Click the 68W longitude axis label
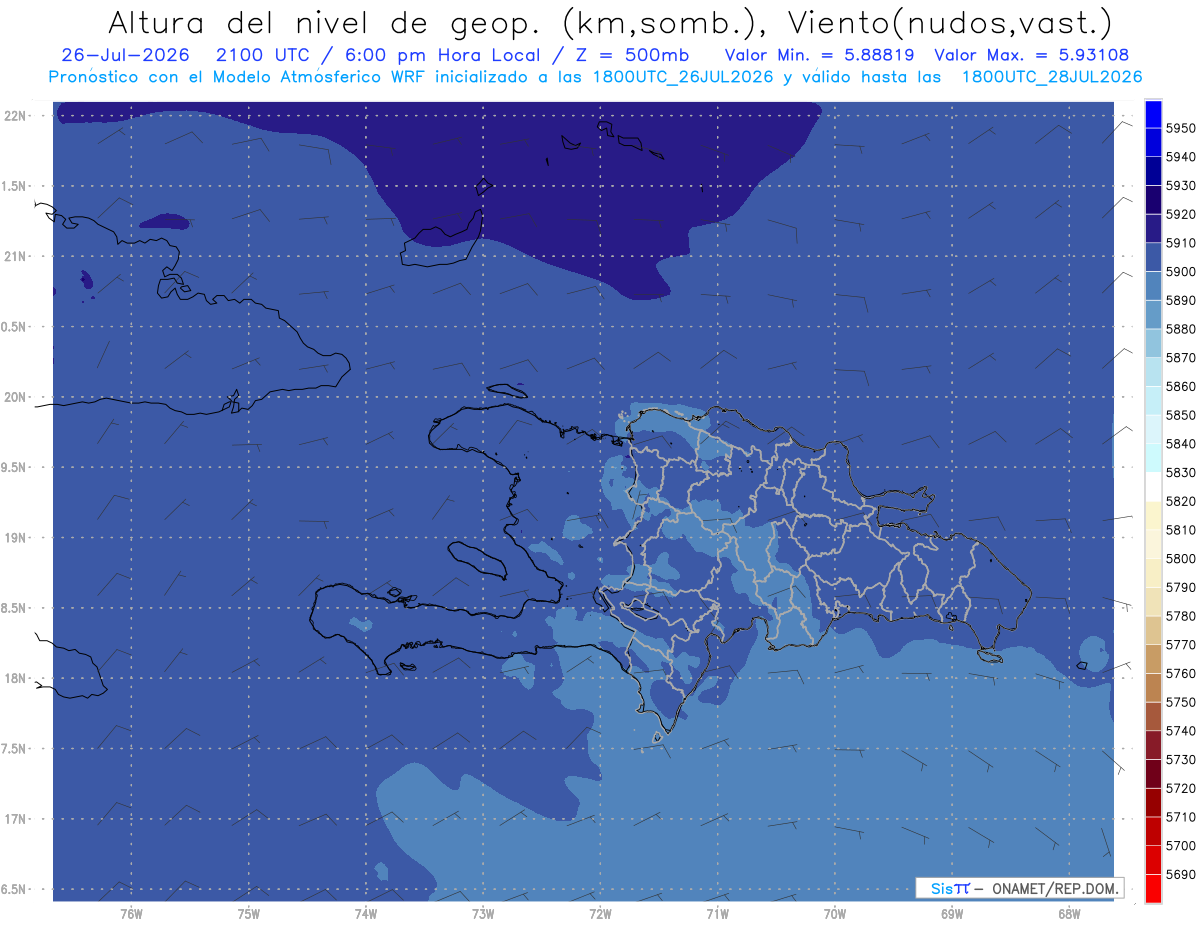 (x=1069, y=913)
